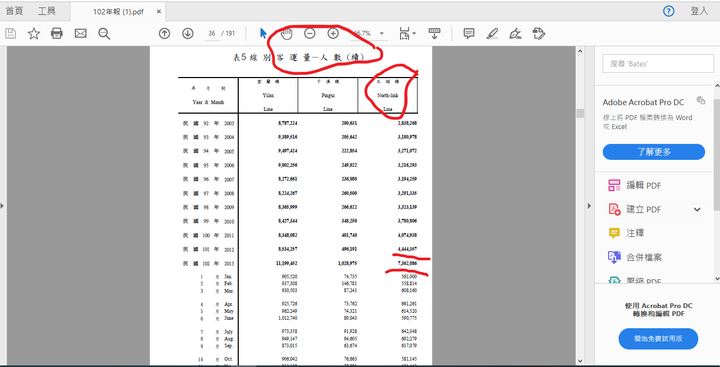Click the page title 表5 線別客運量
The width and height of the screenshot is (720, 367).
[x=298, y=57]
